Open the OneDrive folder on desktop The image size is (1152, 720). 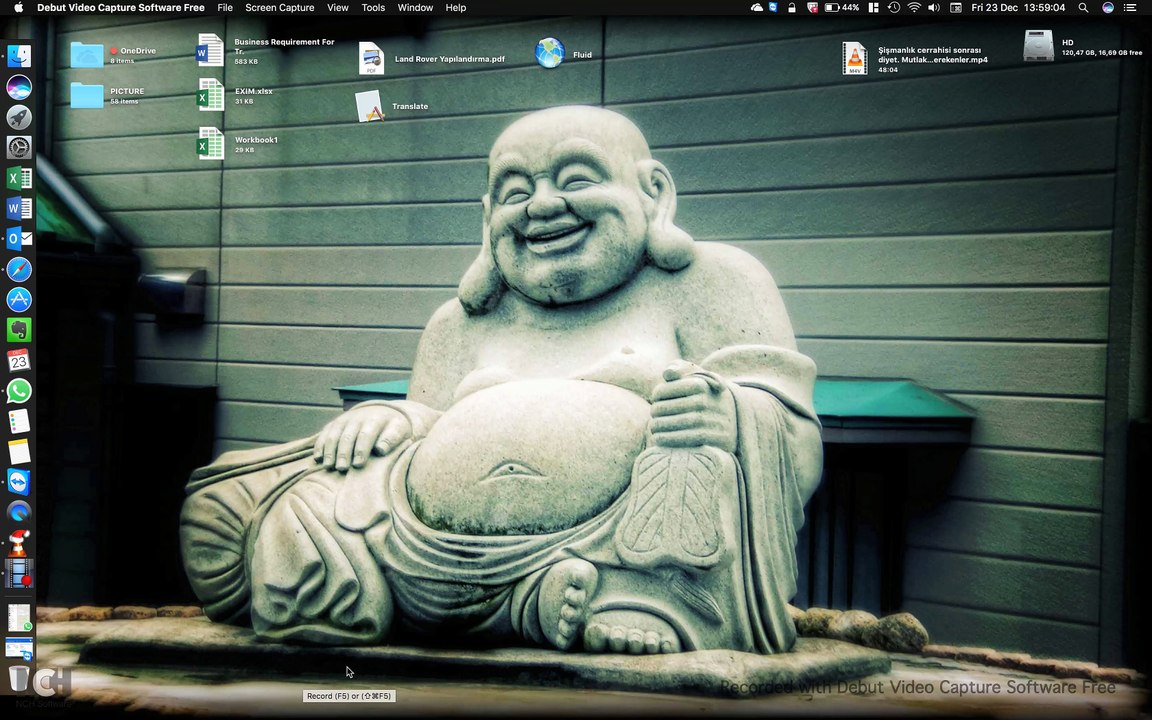[x=87, y=54]
